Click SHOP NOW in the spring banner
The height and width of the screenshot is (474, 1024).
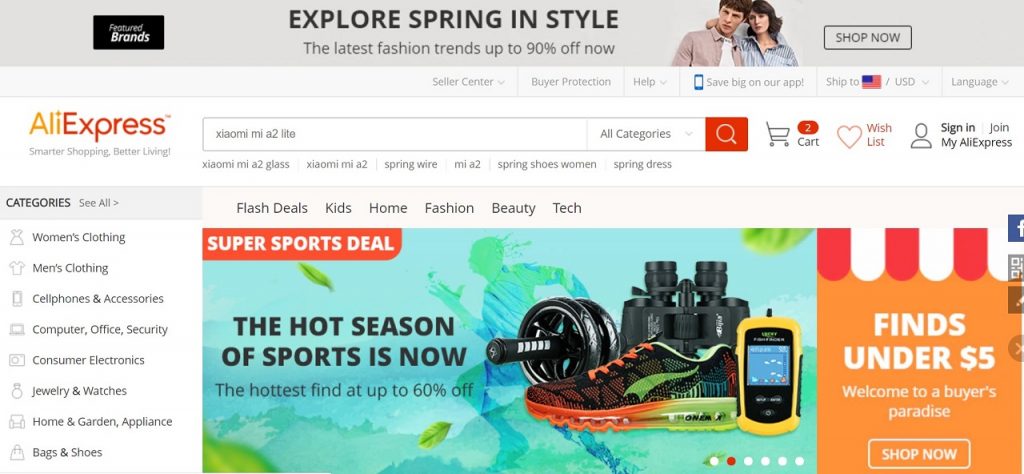pos(867,38)
